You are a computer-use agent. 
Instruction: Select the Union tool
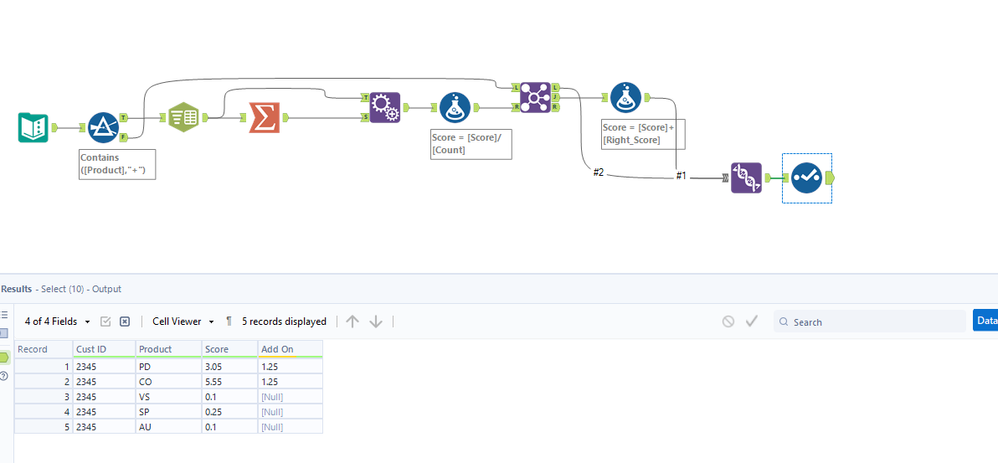click(x=746, y=178)
